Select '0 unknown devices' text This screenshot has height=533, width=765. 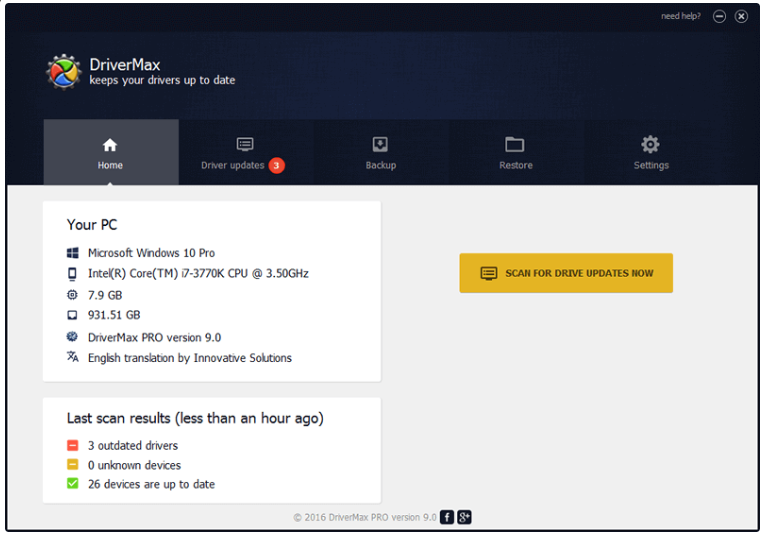point(134,465)
